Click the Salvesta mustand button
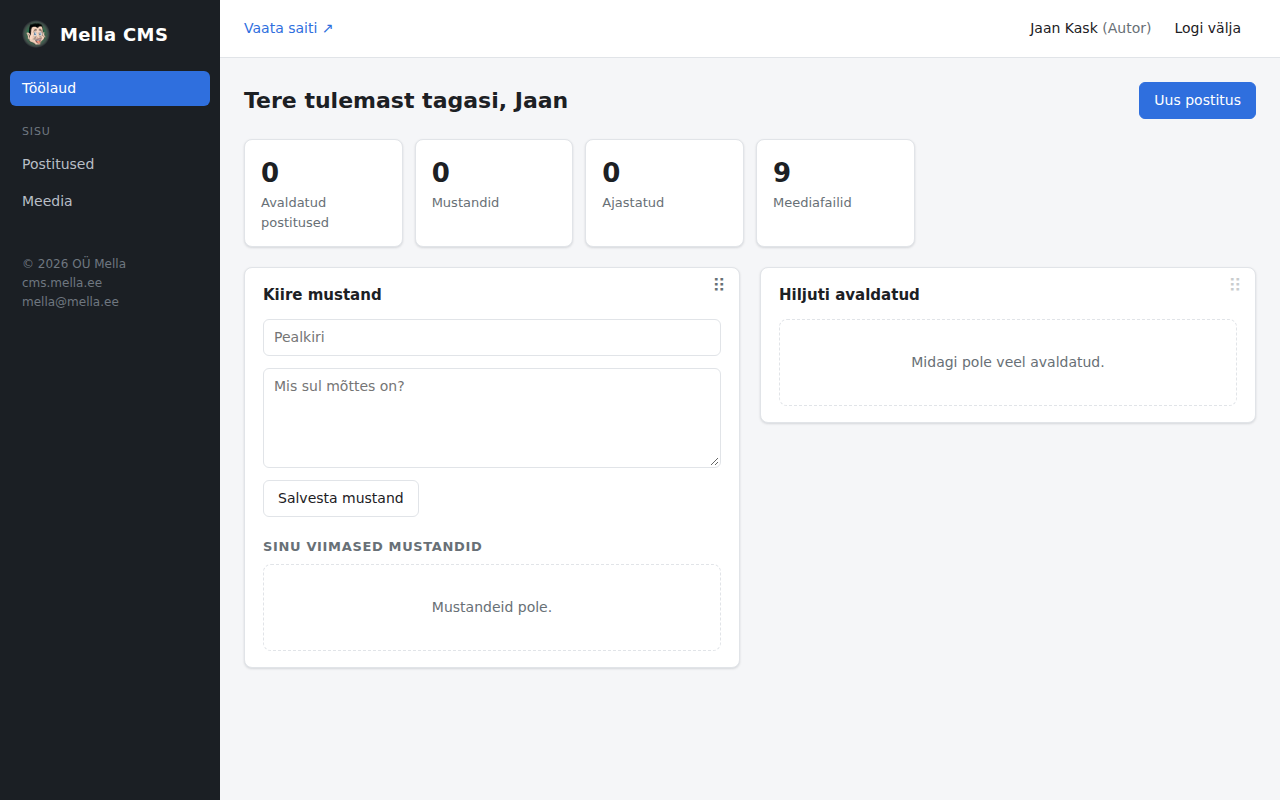1280x800 pixels. pos(341,498)
